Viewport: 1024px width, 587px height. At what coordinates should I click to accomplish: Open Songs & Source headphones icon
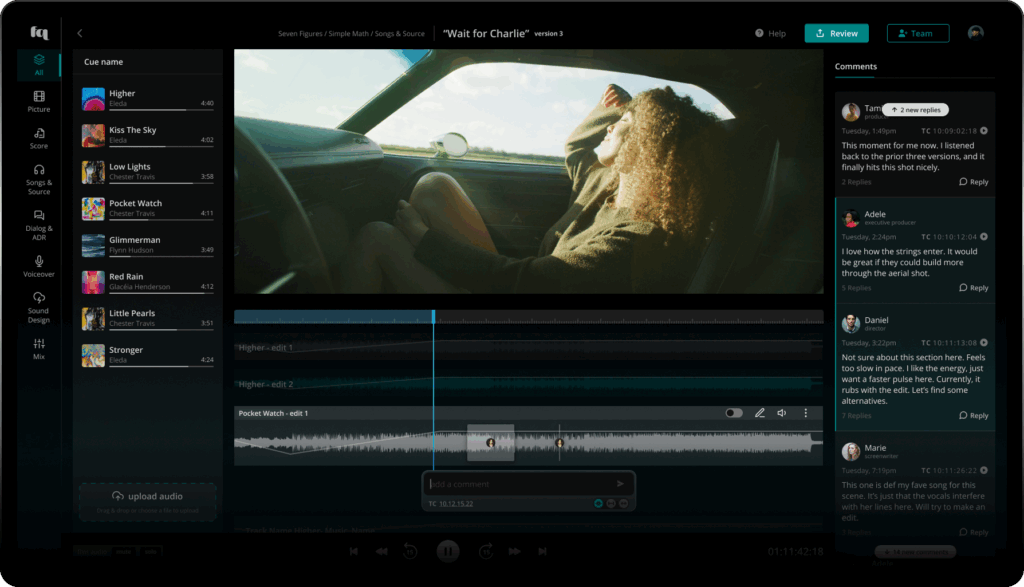click(x=39, y=178)
